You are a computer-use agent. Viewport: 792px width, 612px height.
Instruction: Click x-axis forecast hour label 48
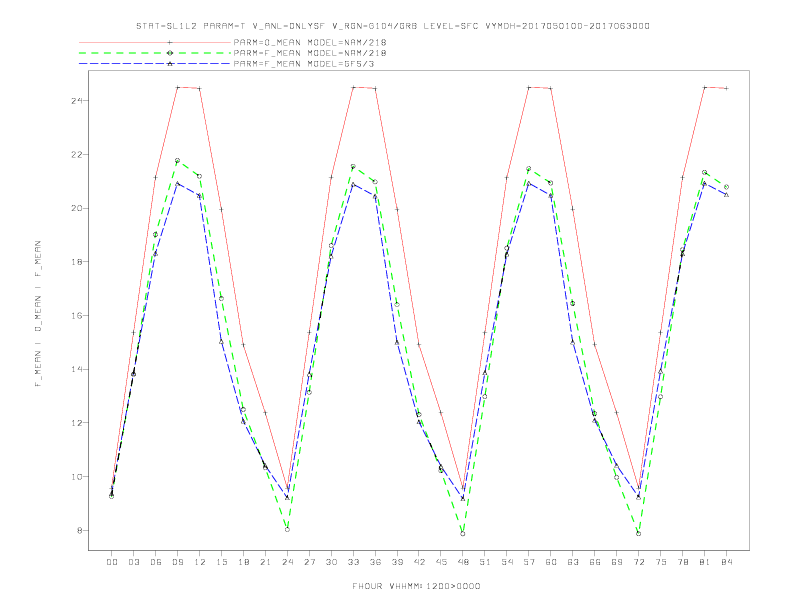(463, 562)
